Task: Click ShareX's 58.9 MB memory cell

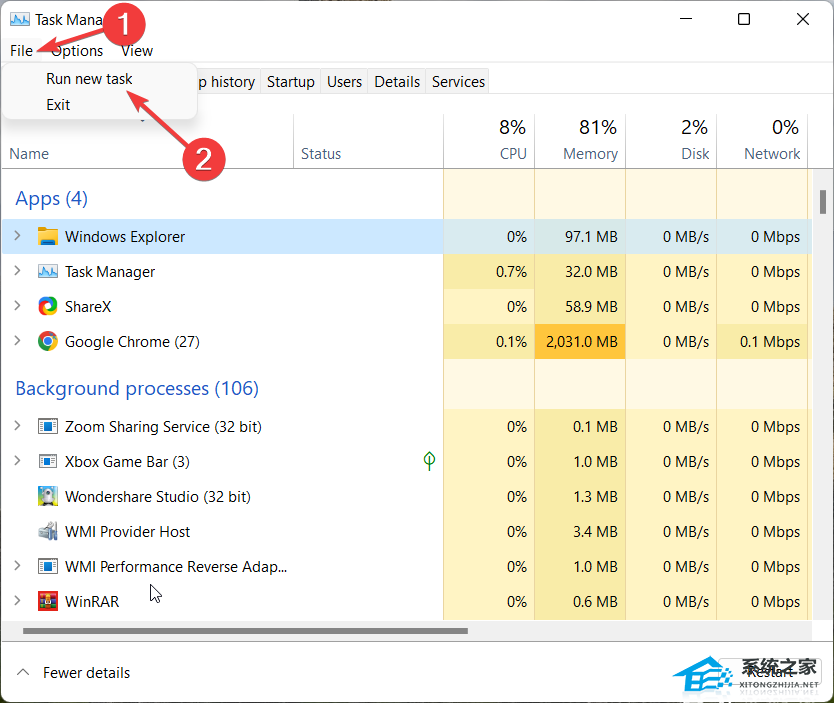Action: 580,307
